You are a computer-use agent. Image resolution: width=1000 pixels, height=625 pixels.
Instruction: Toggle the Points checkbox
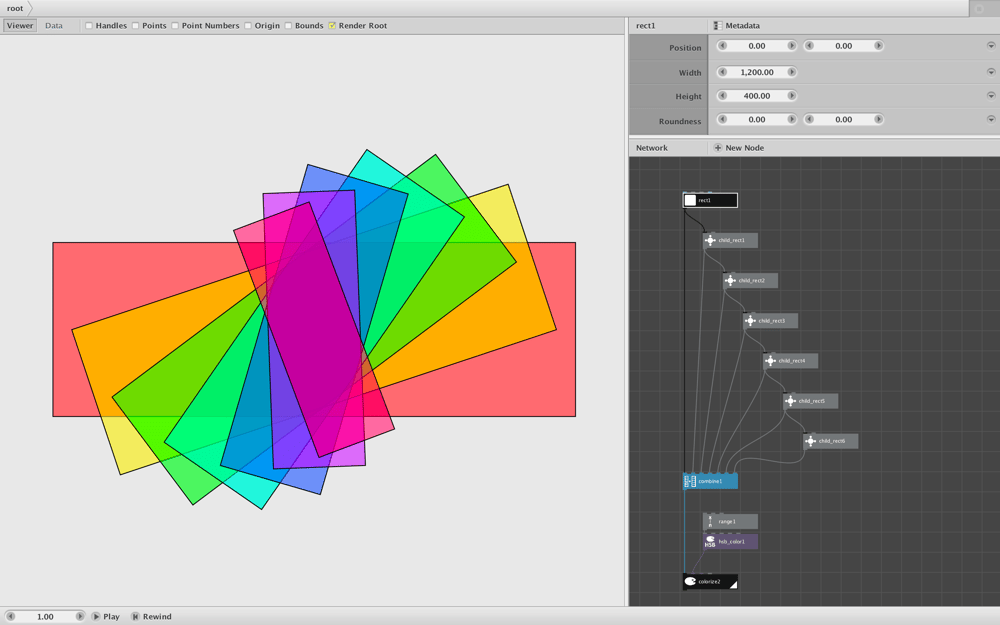pos(135,26)
